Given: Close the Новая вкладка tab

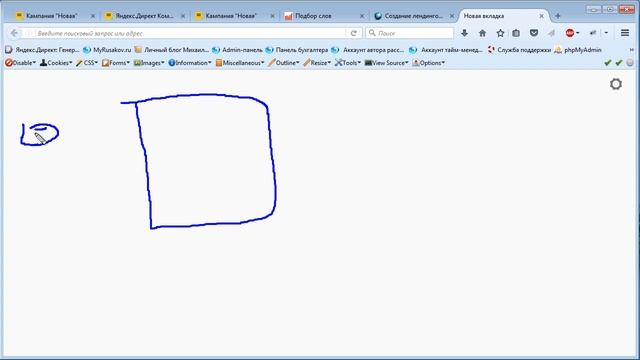Looking at the screenshot, I should pyautogui.click(x=542, y=16).
